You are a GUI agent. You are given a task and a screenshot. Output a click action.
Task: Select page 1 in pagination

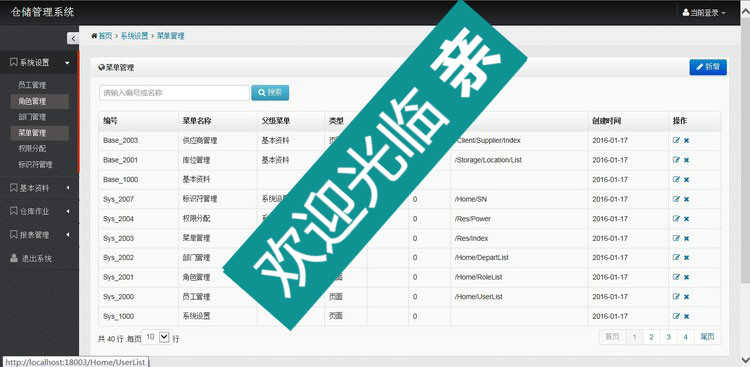(x=634, y=337)
